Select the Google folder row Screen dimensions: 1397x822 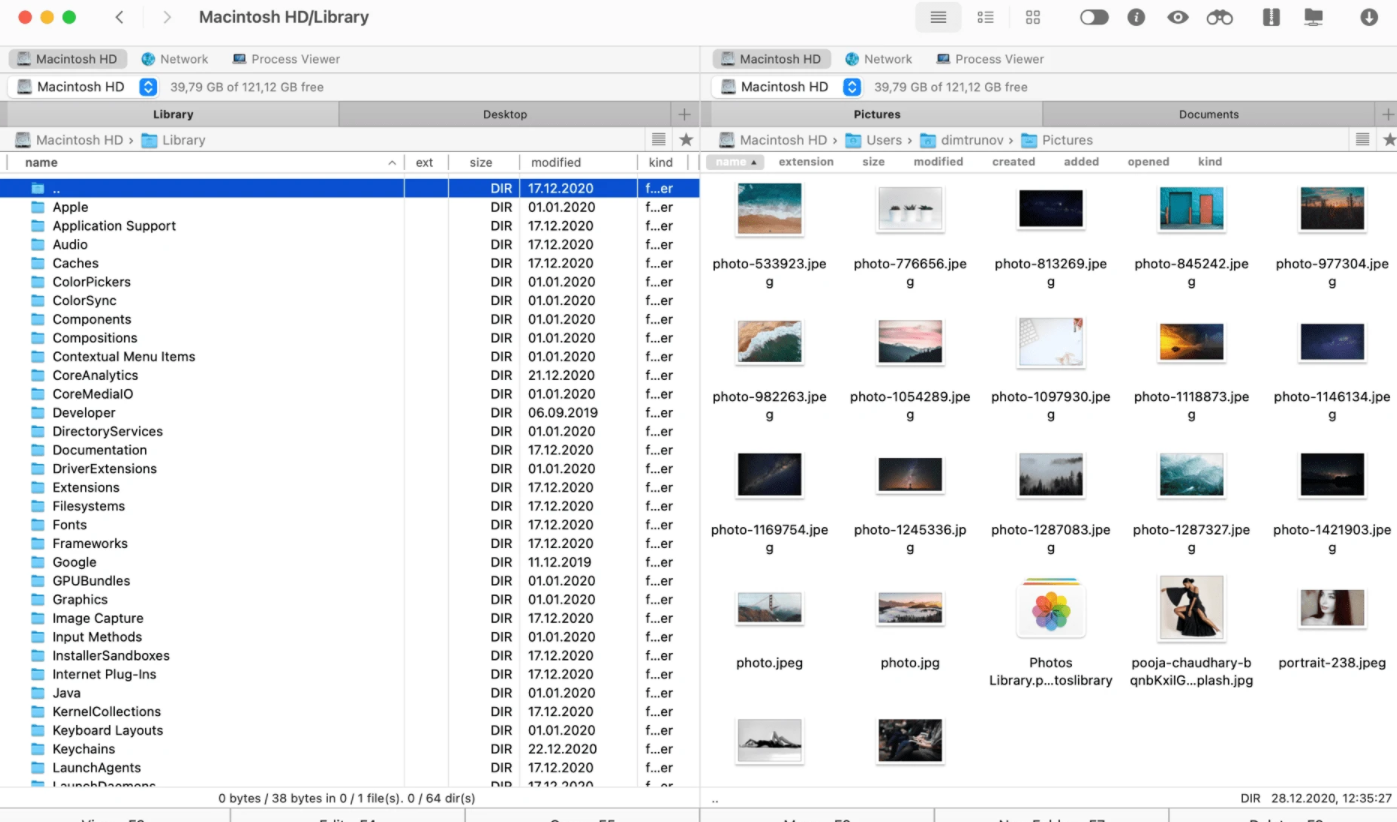[x=349, y=562]
